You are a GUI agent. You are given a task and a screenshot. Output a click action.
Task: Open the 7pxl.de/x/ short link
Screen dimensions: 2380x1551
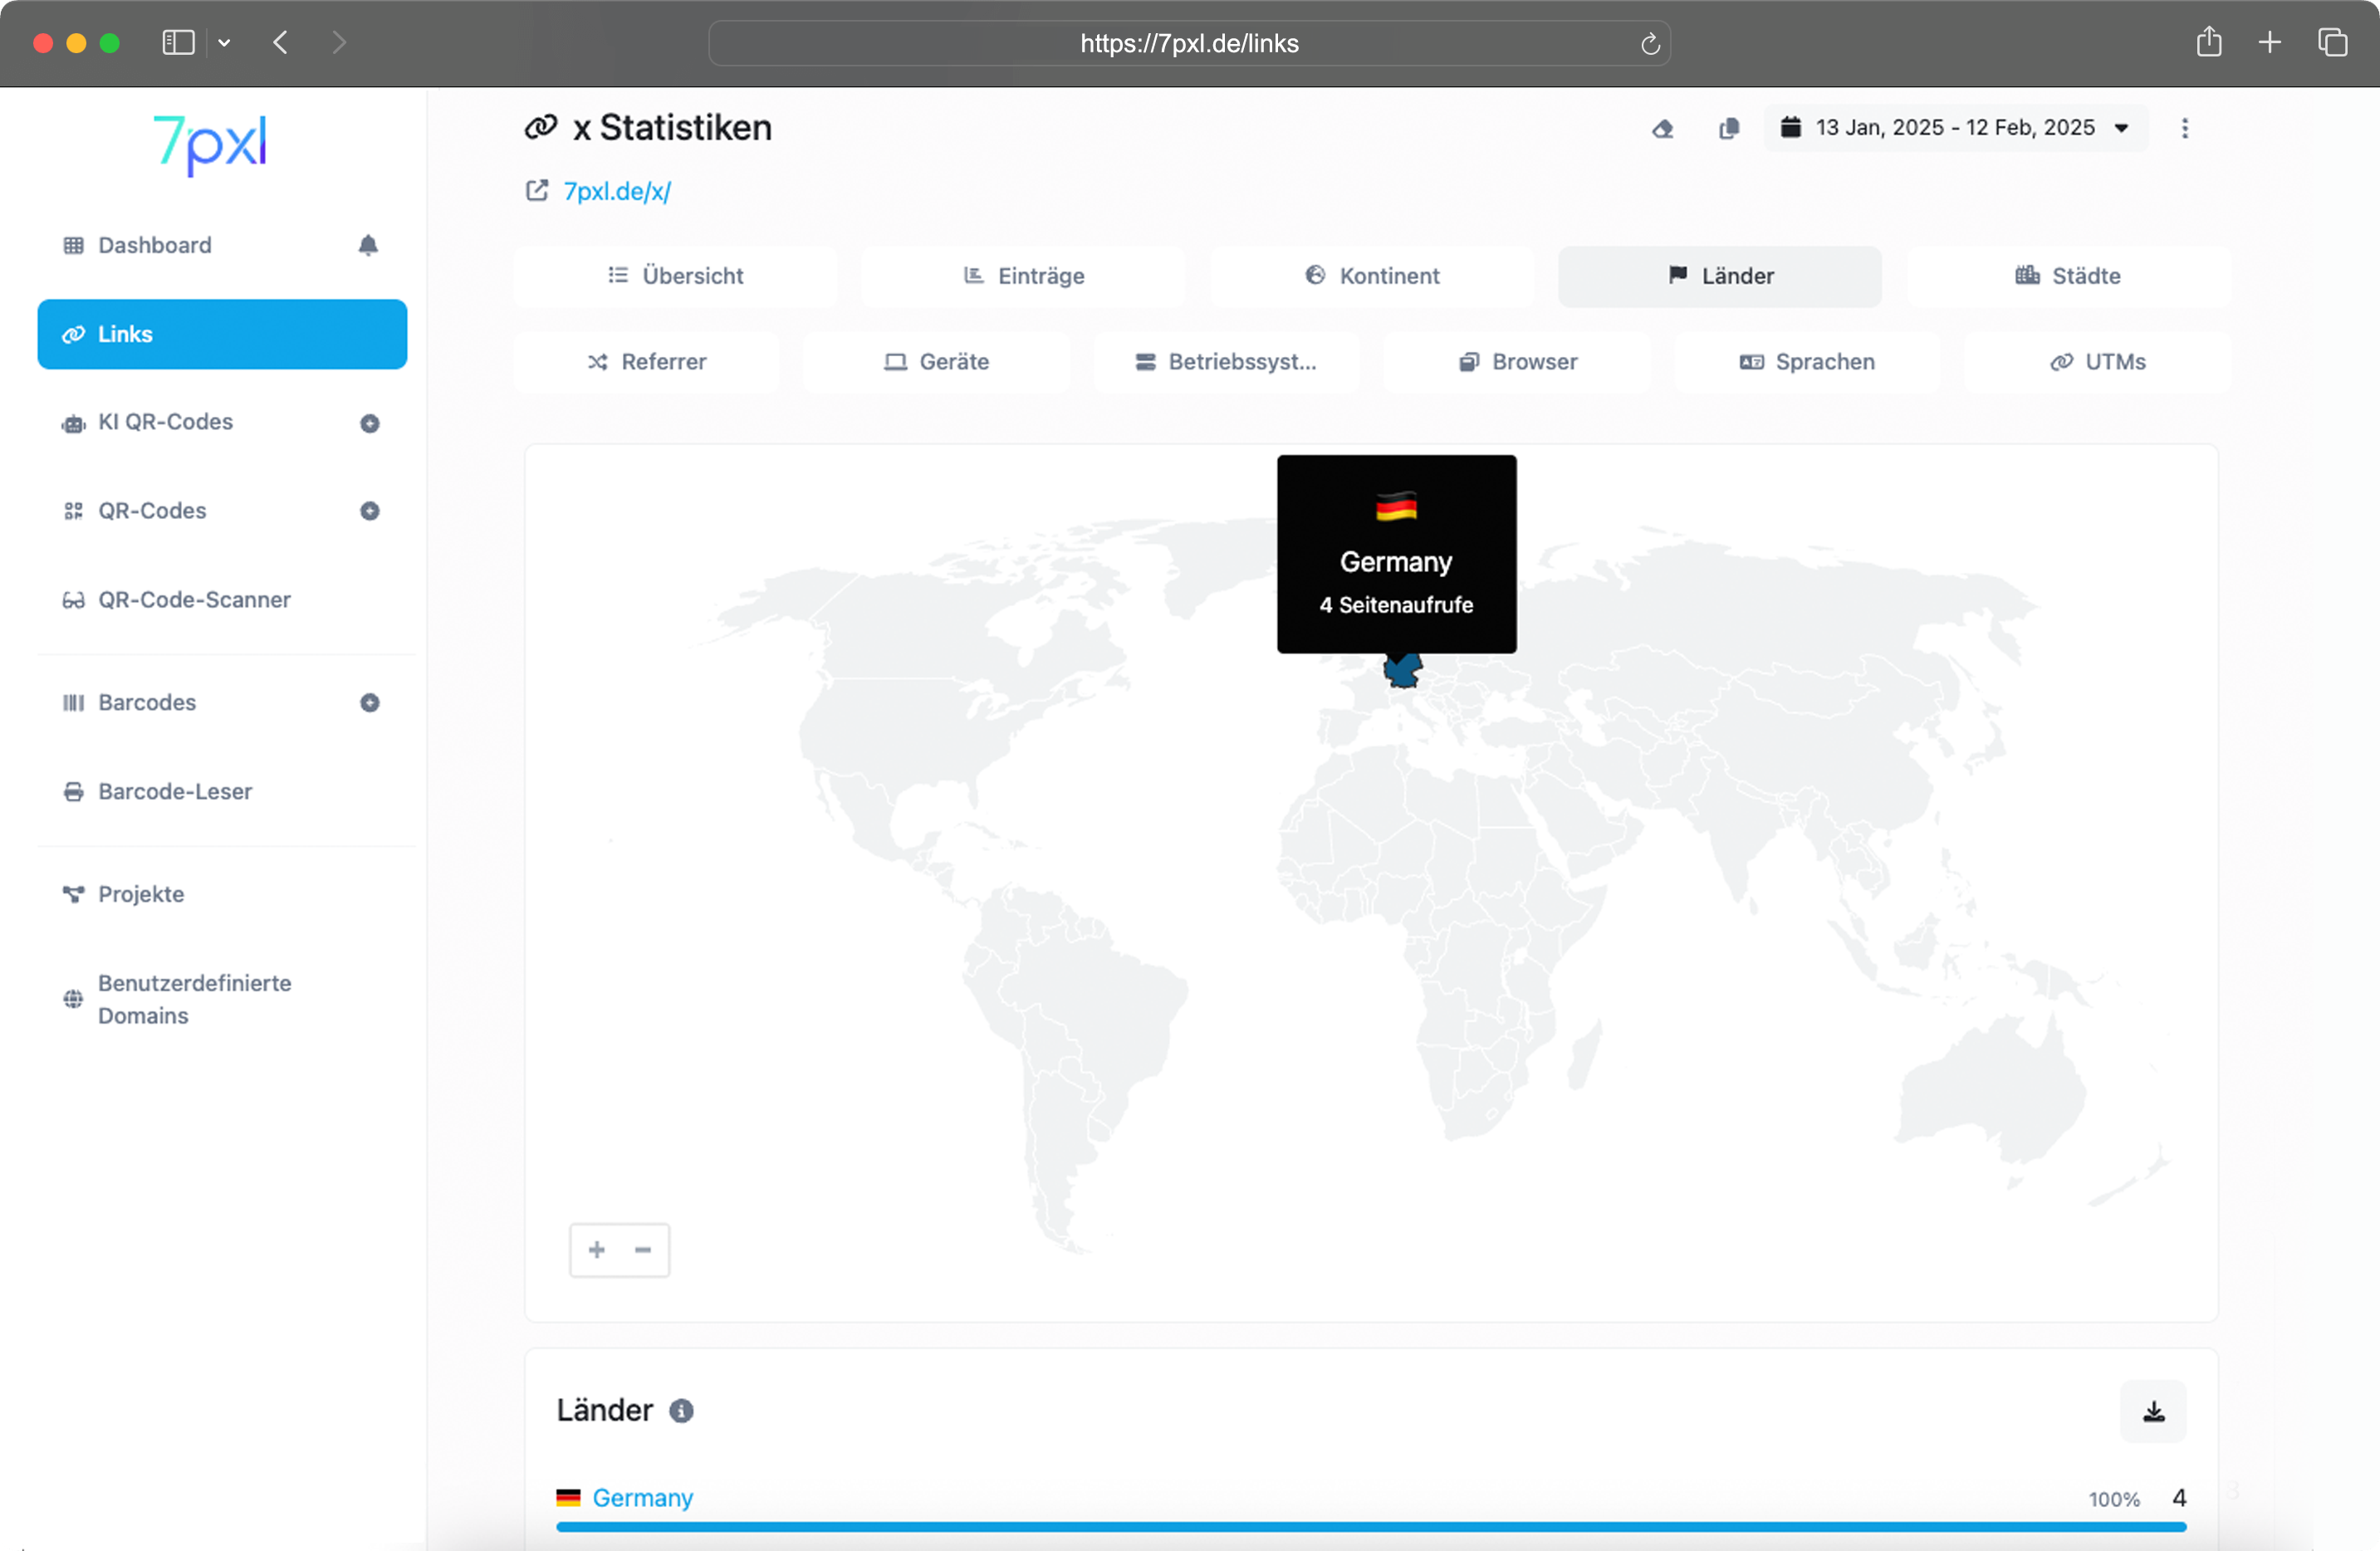616,191
